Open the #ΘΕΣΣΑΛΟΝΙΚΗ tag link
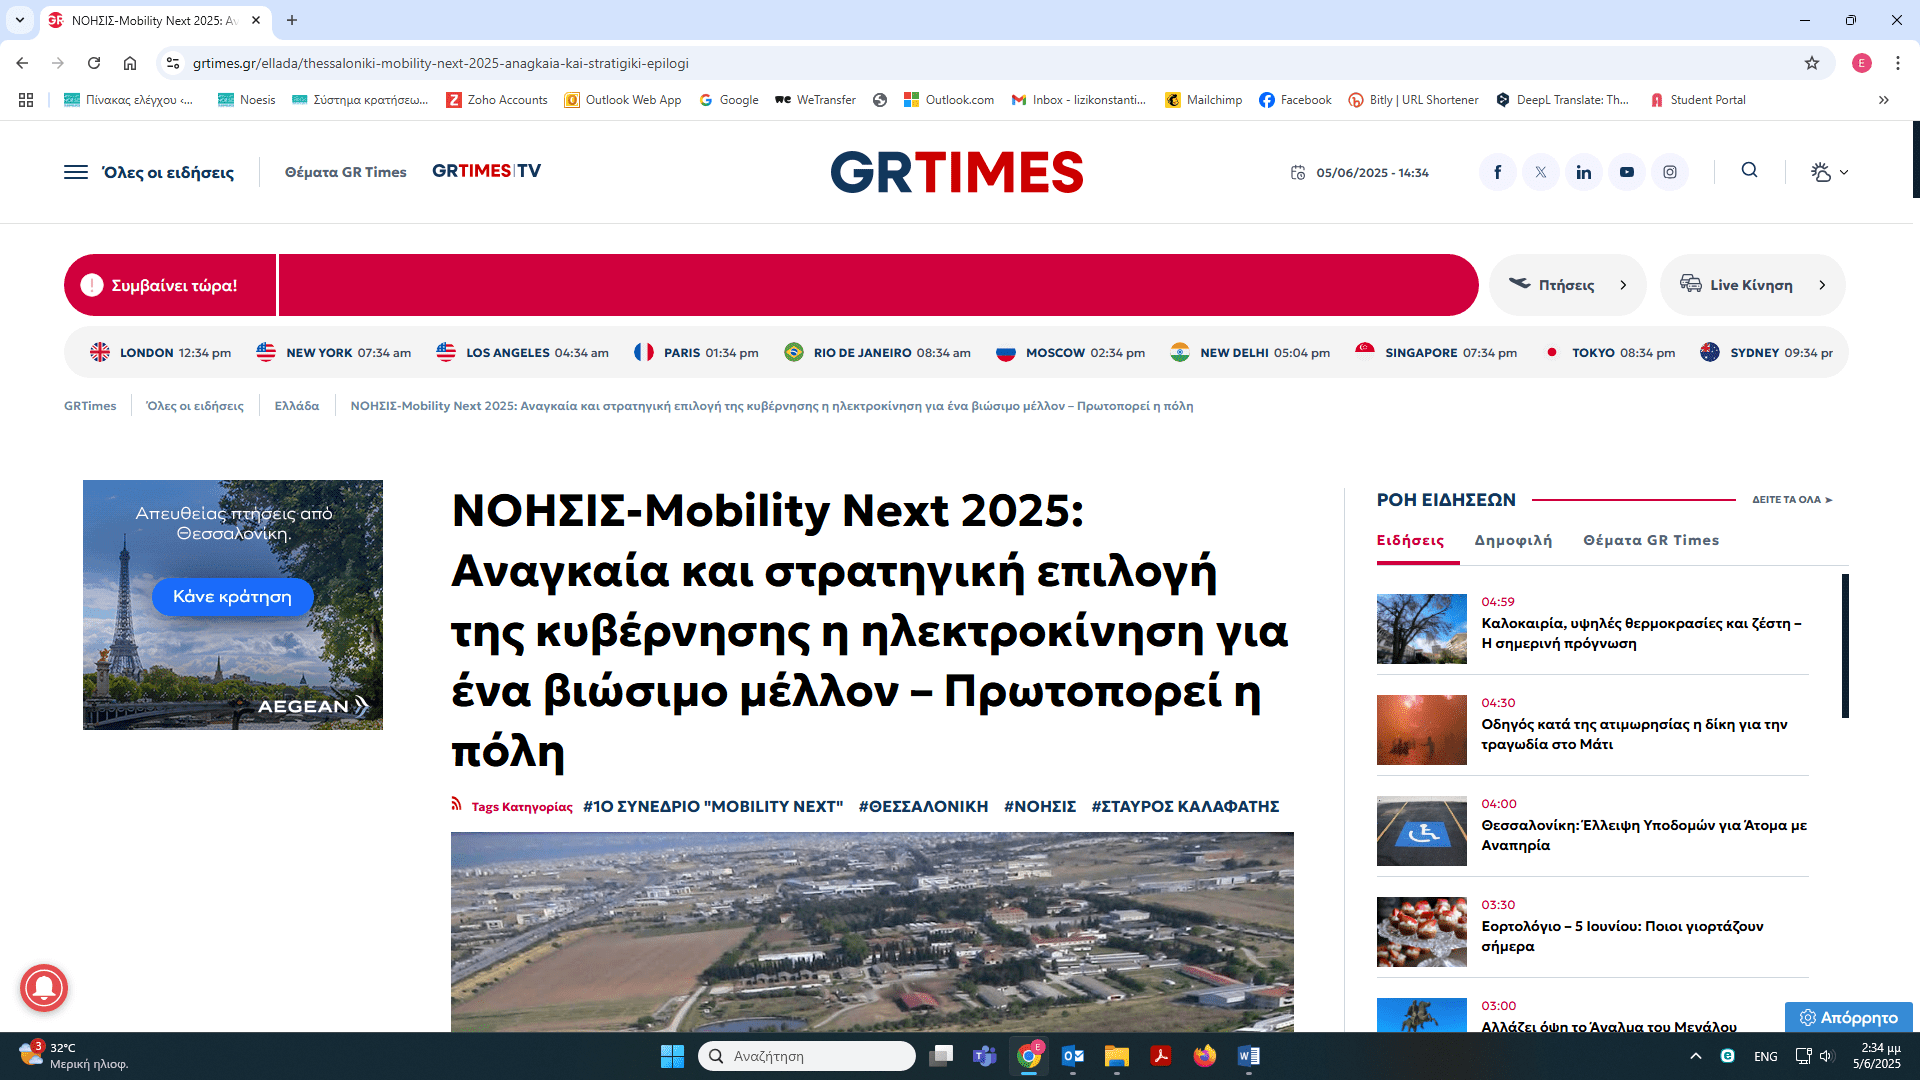The height and width of the screenshot is (1080, 1920). (923, 806)
